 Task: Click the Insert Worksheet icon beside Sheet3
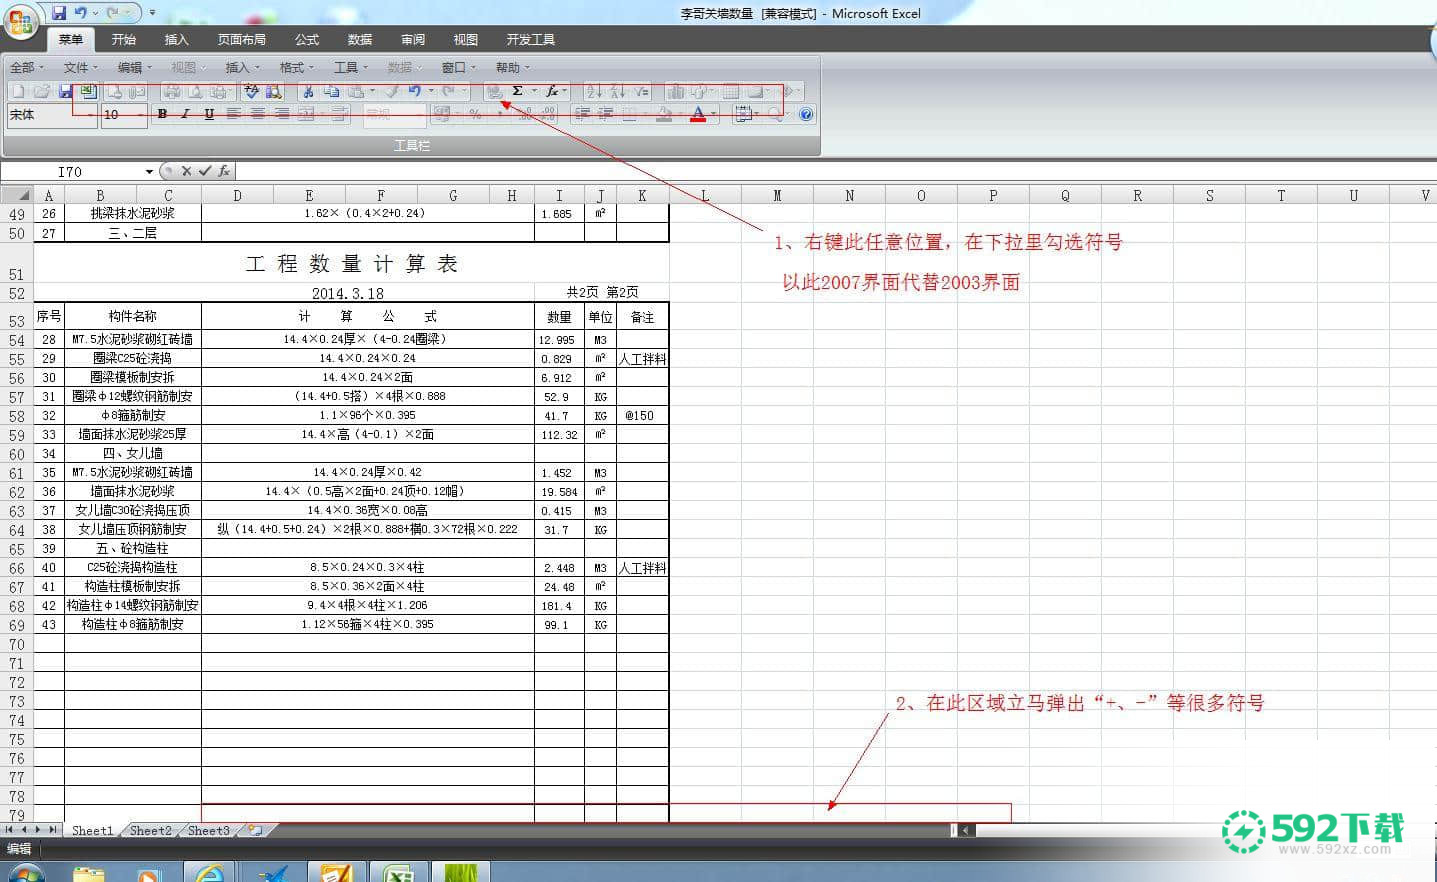point(256,830)
